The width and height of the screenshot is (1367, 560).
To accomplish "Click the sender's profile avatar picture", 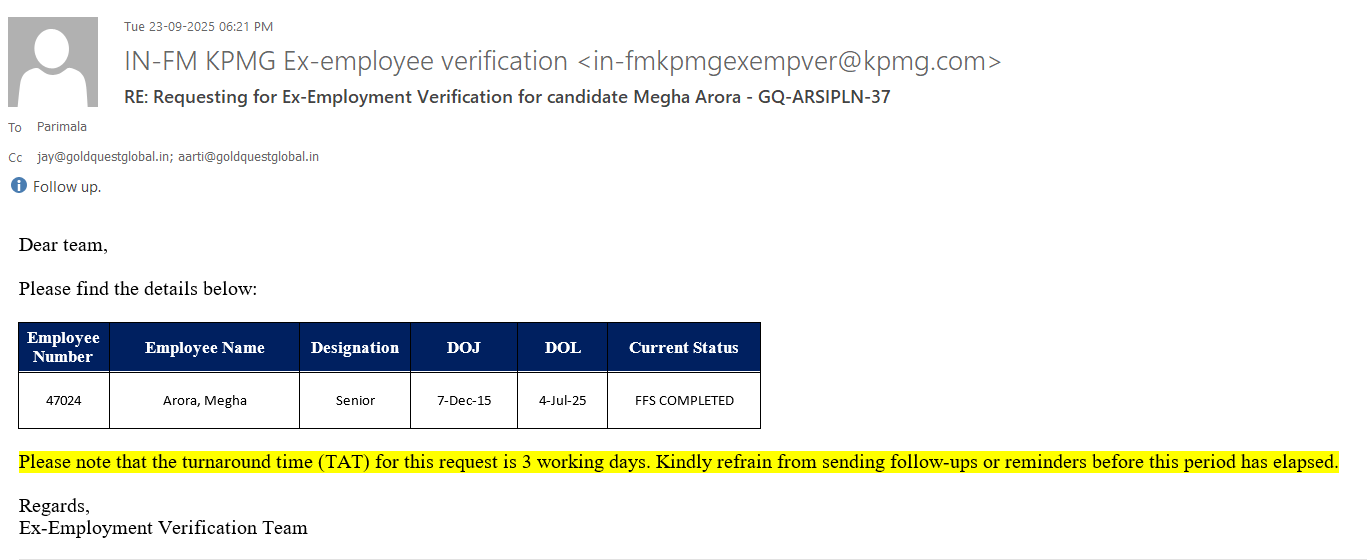I will click(x=53, y=62).
